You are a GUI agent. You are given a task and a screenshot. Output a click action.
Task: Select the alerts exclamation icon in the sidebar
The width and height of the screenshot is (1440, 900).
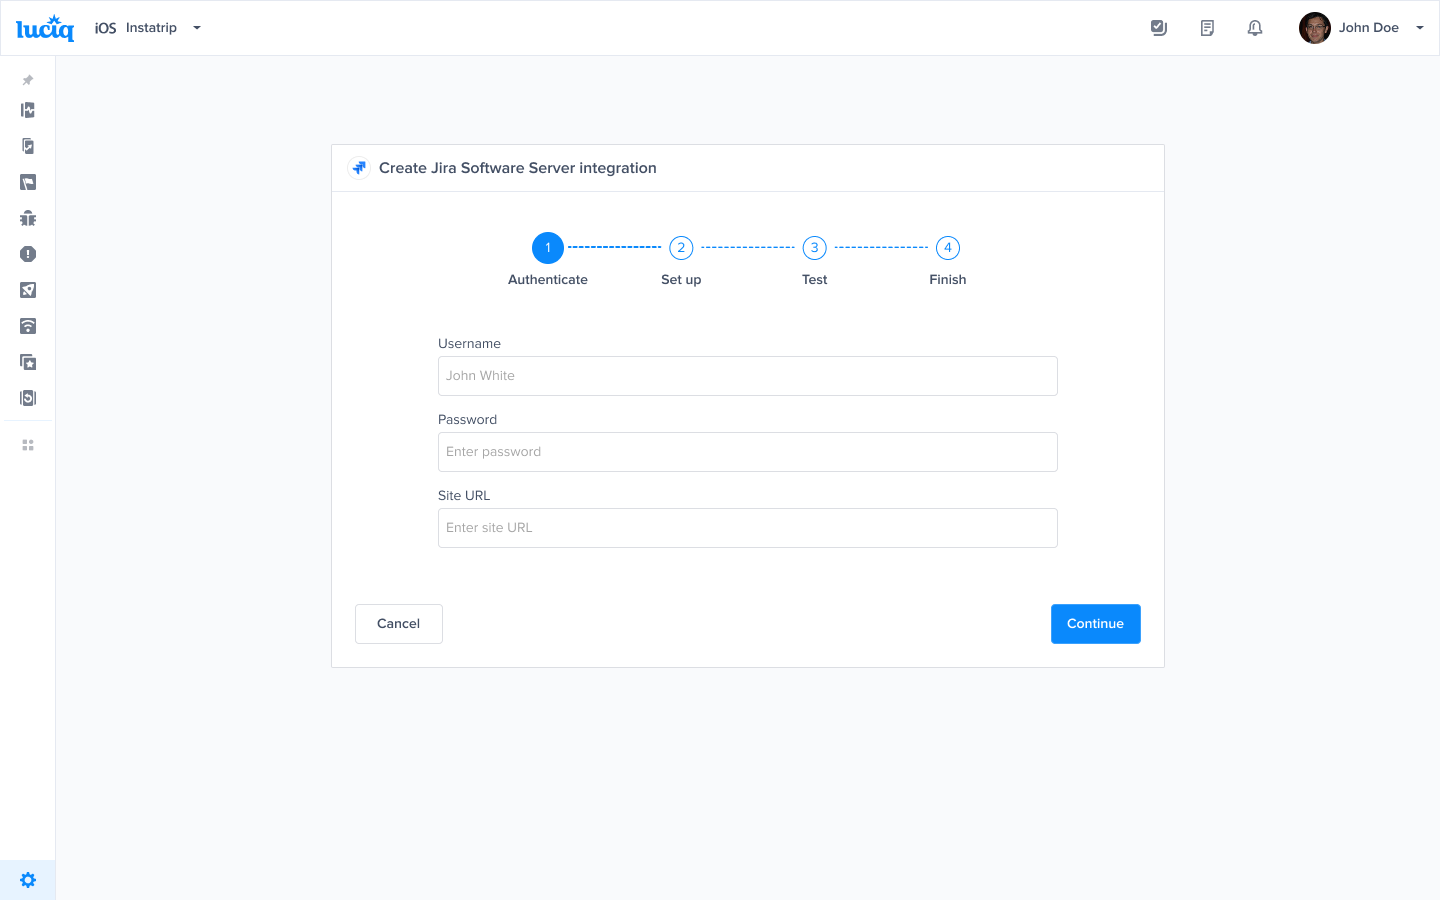click(27, 254)
